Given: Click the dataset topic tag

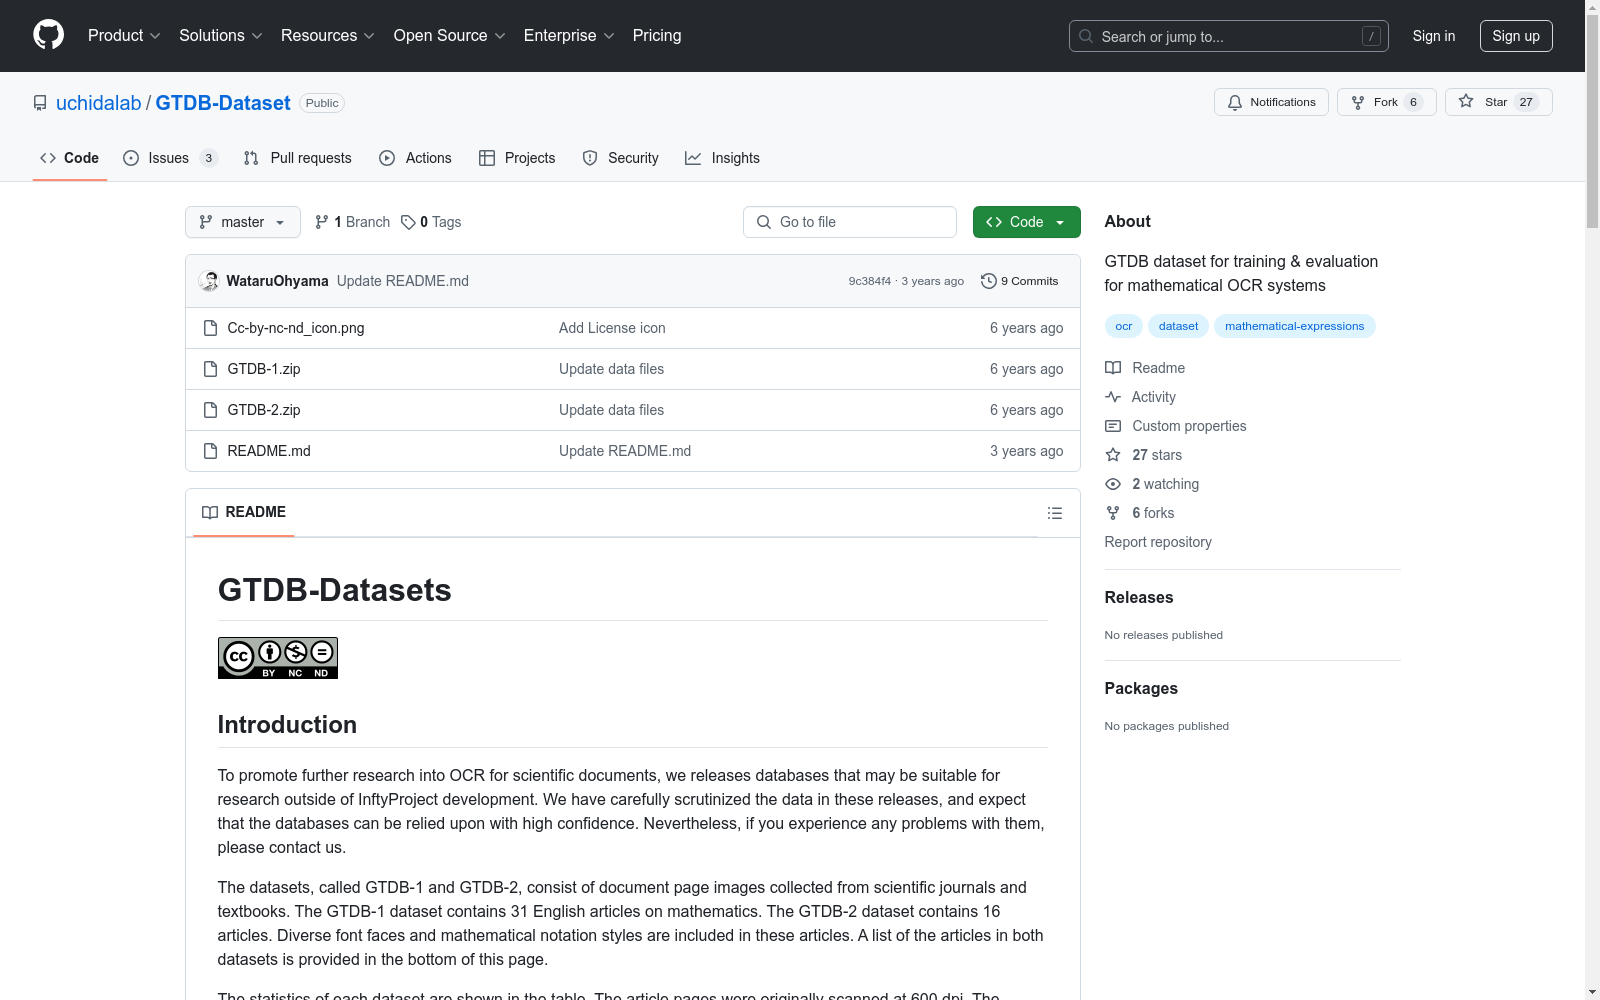Looking at the screenshot, I should tap(1179, 326).
